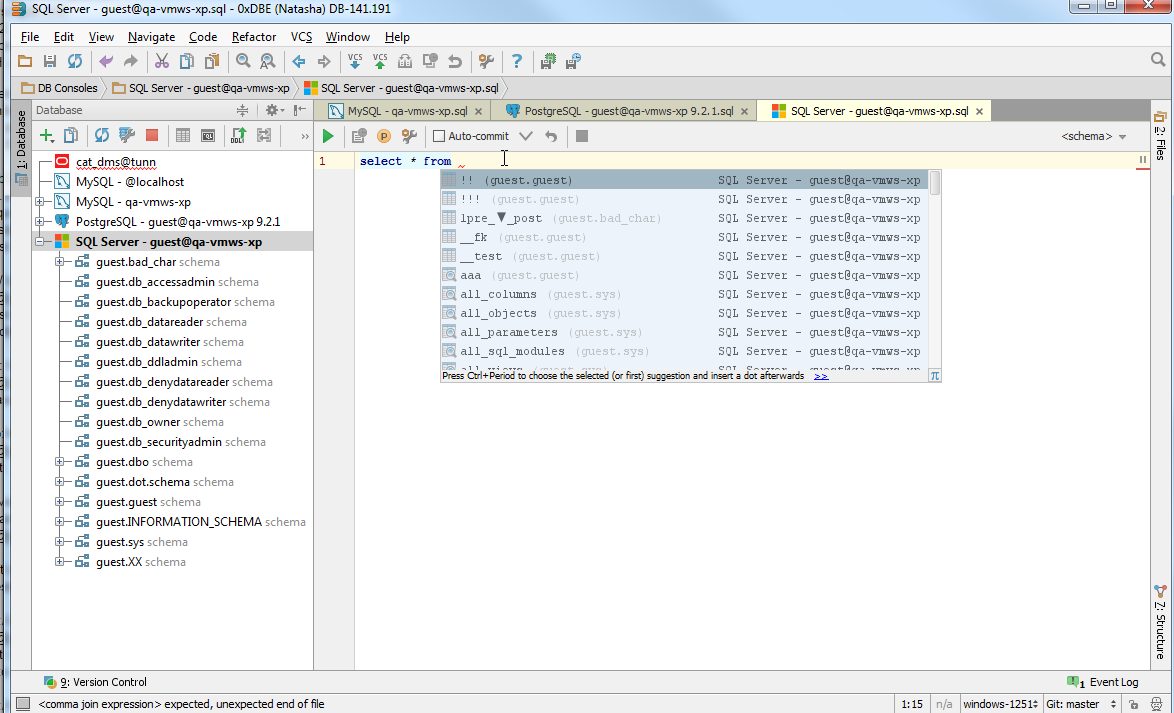This screenshot has height=713, width=1174.
Task: Click the DDL export icon
Action: pos(239,136)
